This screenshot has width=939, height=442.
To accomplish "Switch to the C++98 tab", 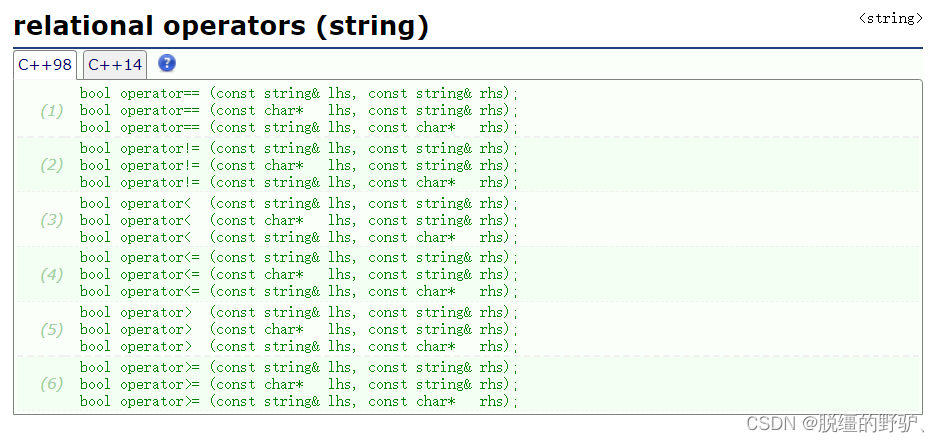I will click(45, 65).
